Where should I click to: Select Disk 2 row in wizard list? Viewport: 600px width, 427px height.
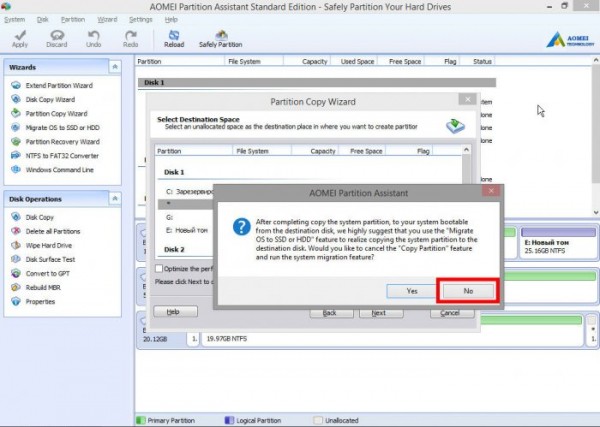tap(185, 249)
